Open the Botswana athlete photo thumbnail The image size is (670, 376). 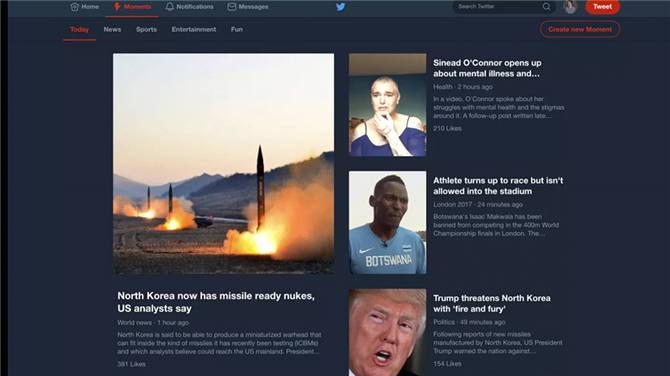point(388,223)
